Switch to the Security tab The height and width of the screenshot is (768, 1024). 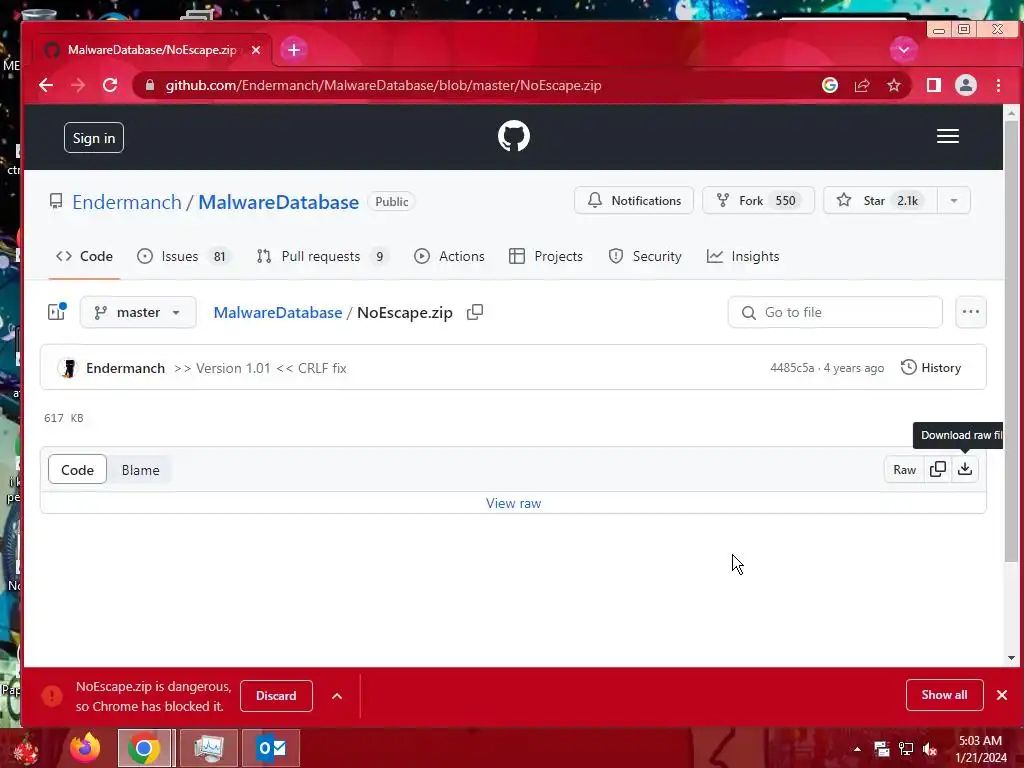(645, 256)
